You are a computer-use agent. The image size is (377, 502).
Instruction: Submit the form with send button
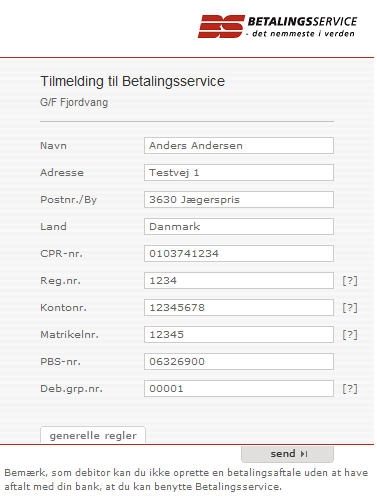coord(287,454)
